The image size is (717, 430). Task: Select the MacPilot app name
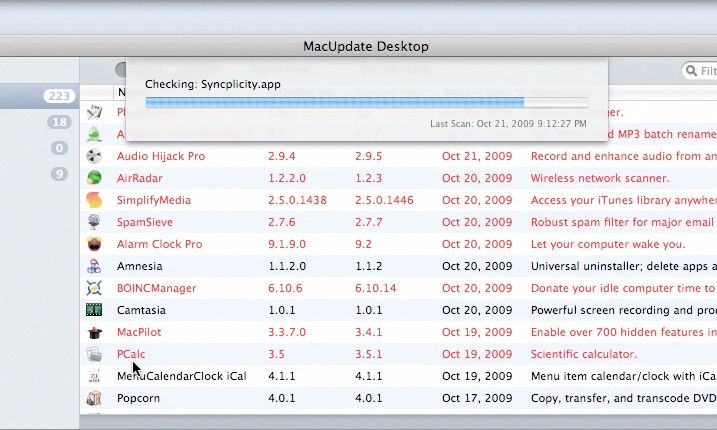pos(139,332)
